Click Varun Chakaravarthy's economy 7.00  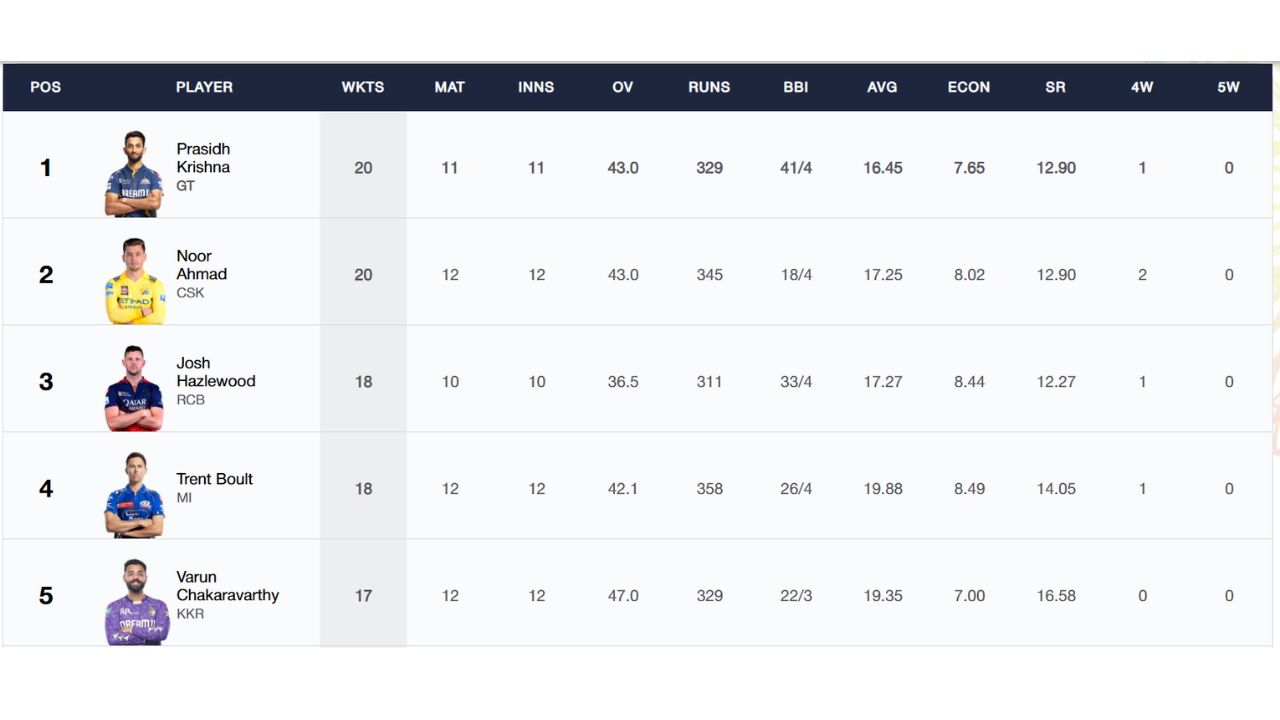click(x=969, y=596)
